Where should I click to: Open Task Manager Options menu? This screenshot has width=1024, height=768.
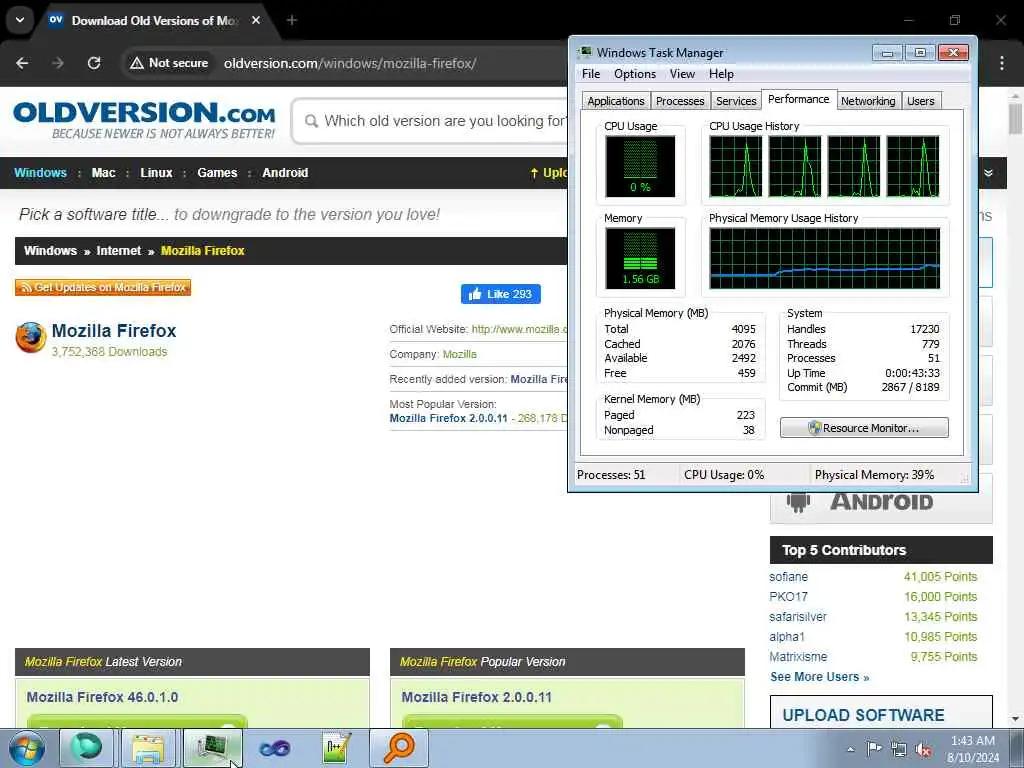coord(635,74)
